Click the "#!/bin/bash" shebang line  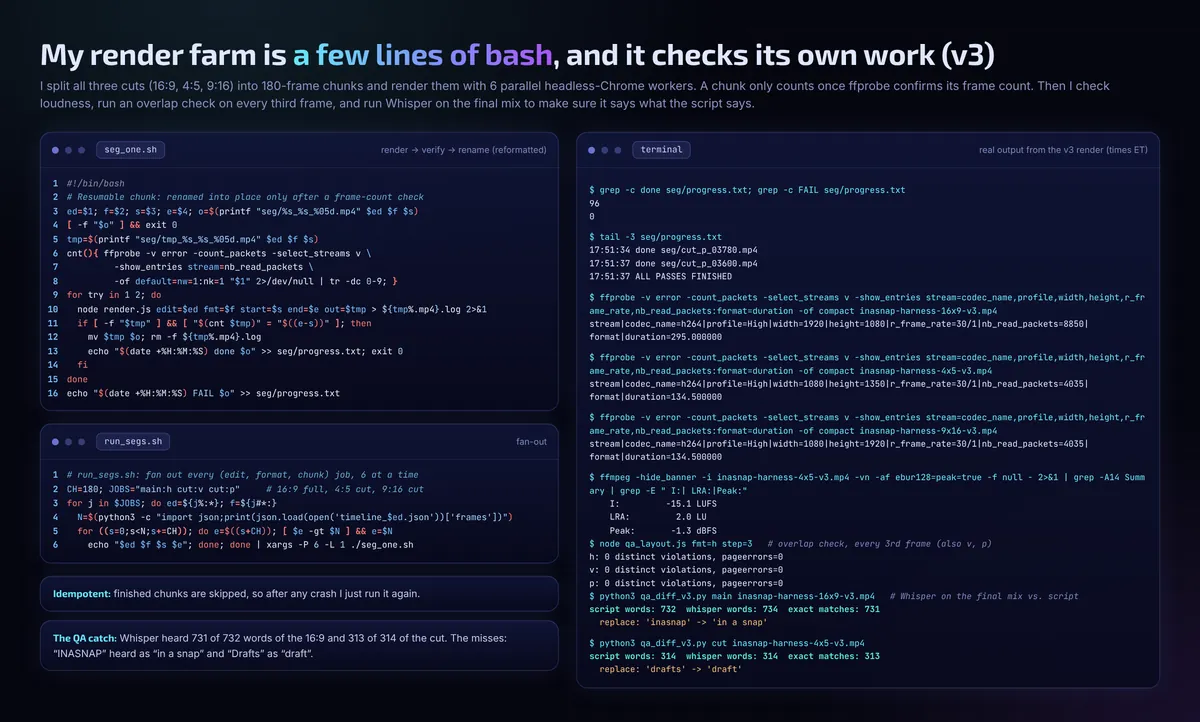pyautogui.click(x=95, y=184)
